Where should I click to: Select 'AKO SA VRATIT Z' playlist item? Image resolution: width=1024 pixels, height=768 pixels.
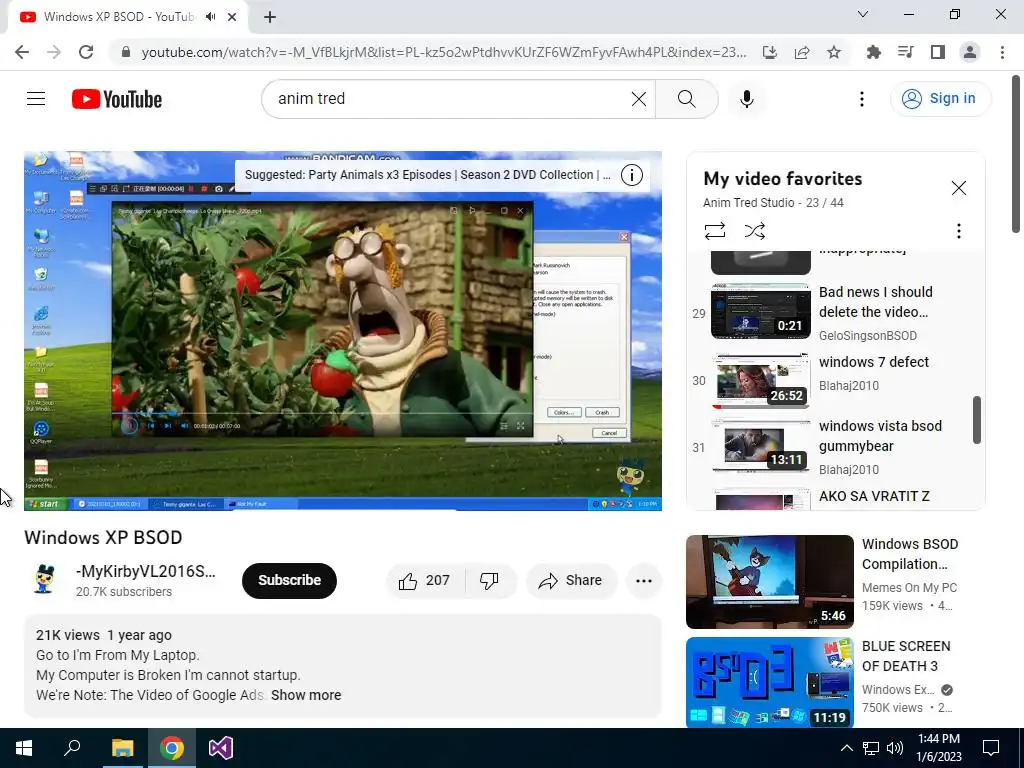[874, 496]
